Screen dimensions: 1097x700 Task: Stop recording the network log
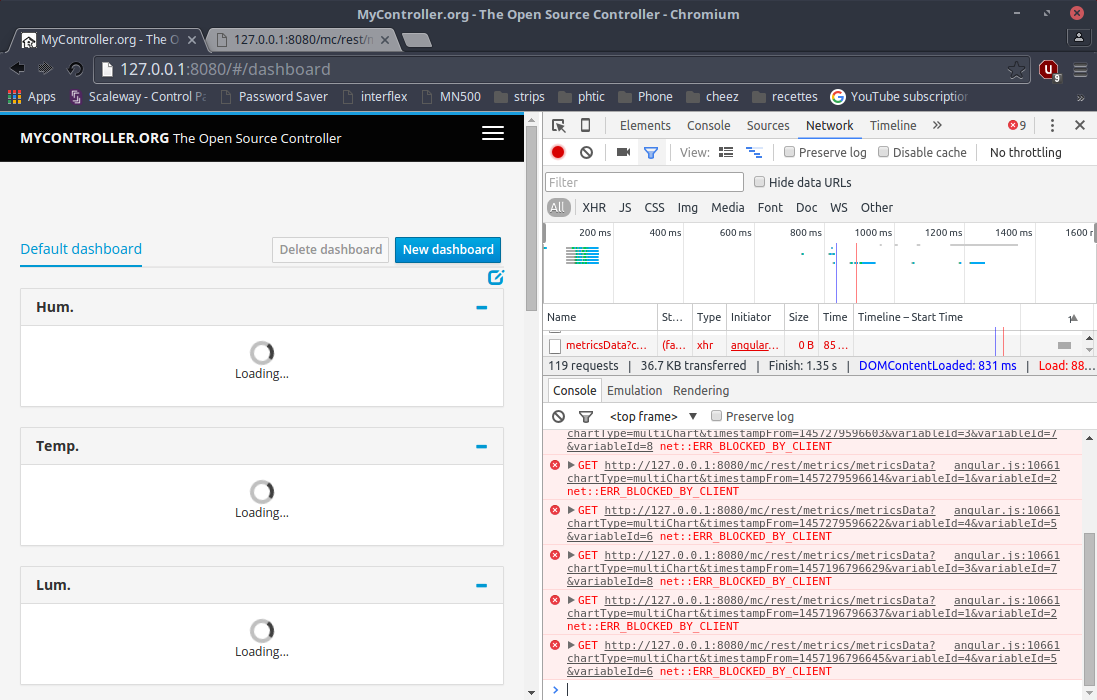tap(558, 152)
